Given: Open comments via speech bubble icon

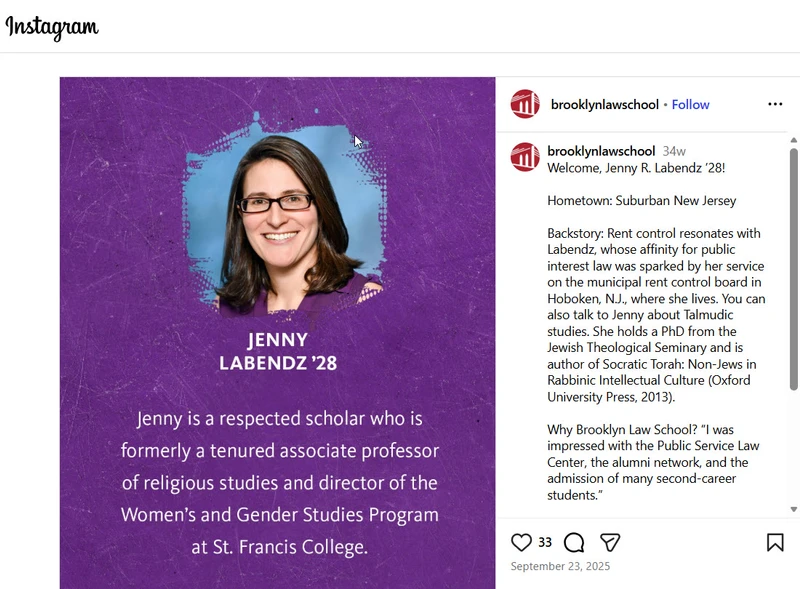Looking at the screenshot, I should point(574,542).
